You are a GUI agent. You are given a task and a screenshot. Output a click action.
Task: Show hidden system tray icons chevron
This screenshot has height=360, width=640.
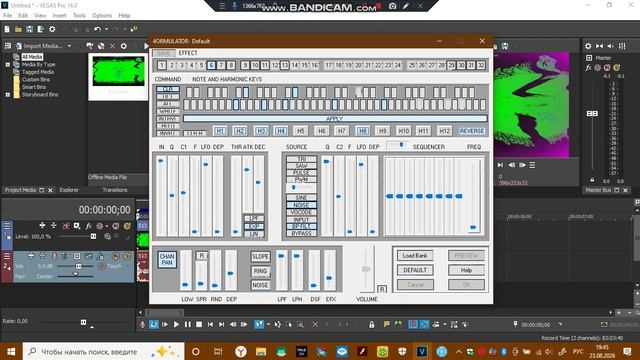(458, 351)
